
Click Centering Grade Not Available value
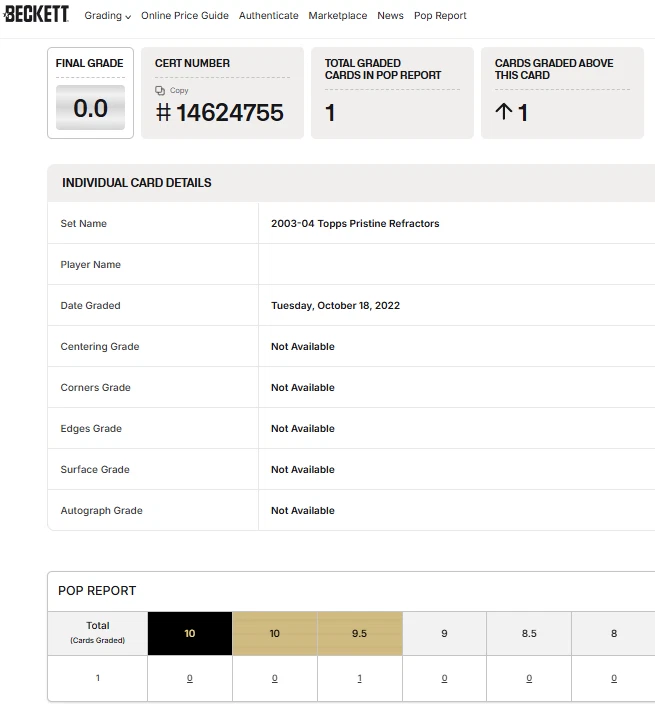303,347
